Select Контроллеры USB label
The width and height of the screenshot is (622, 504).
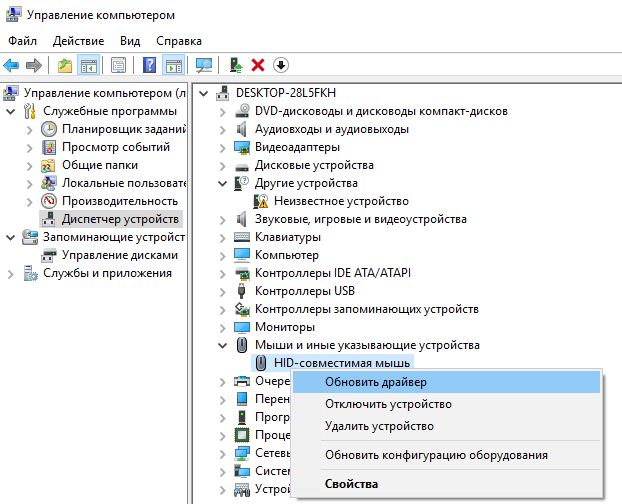click(305, 291)
